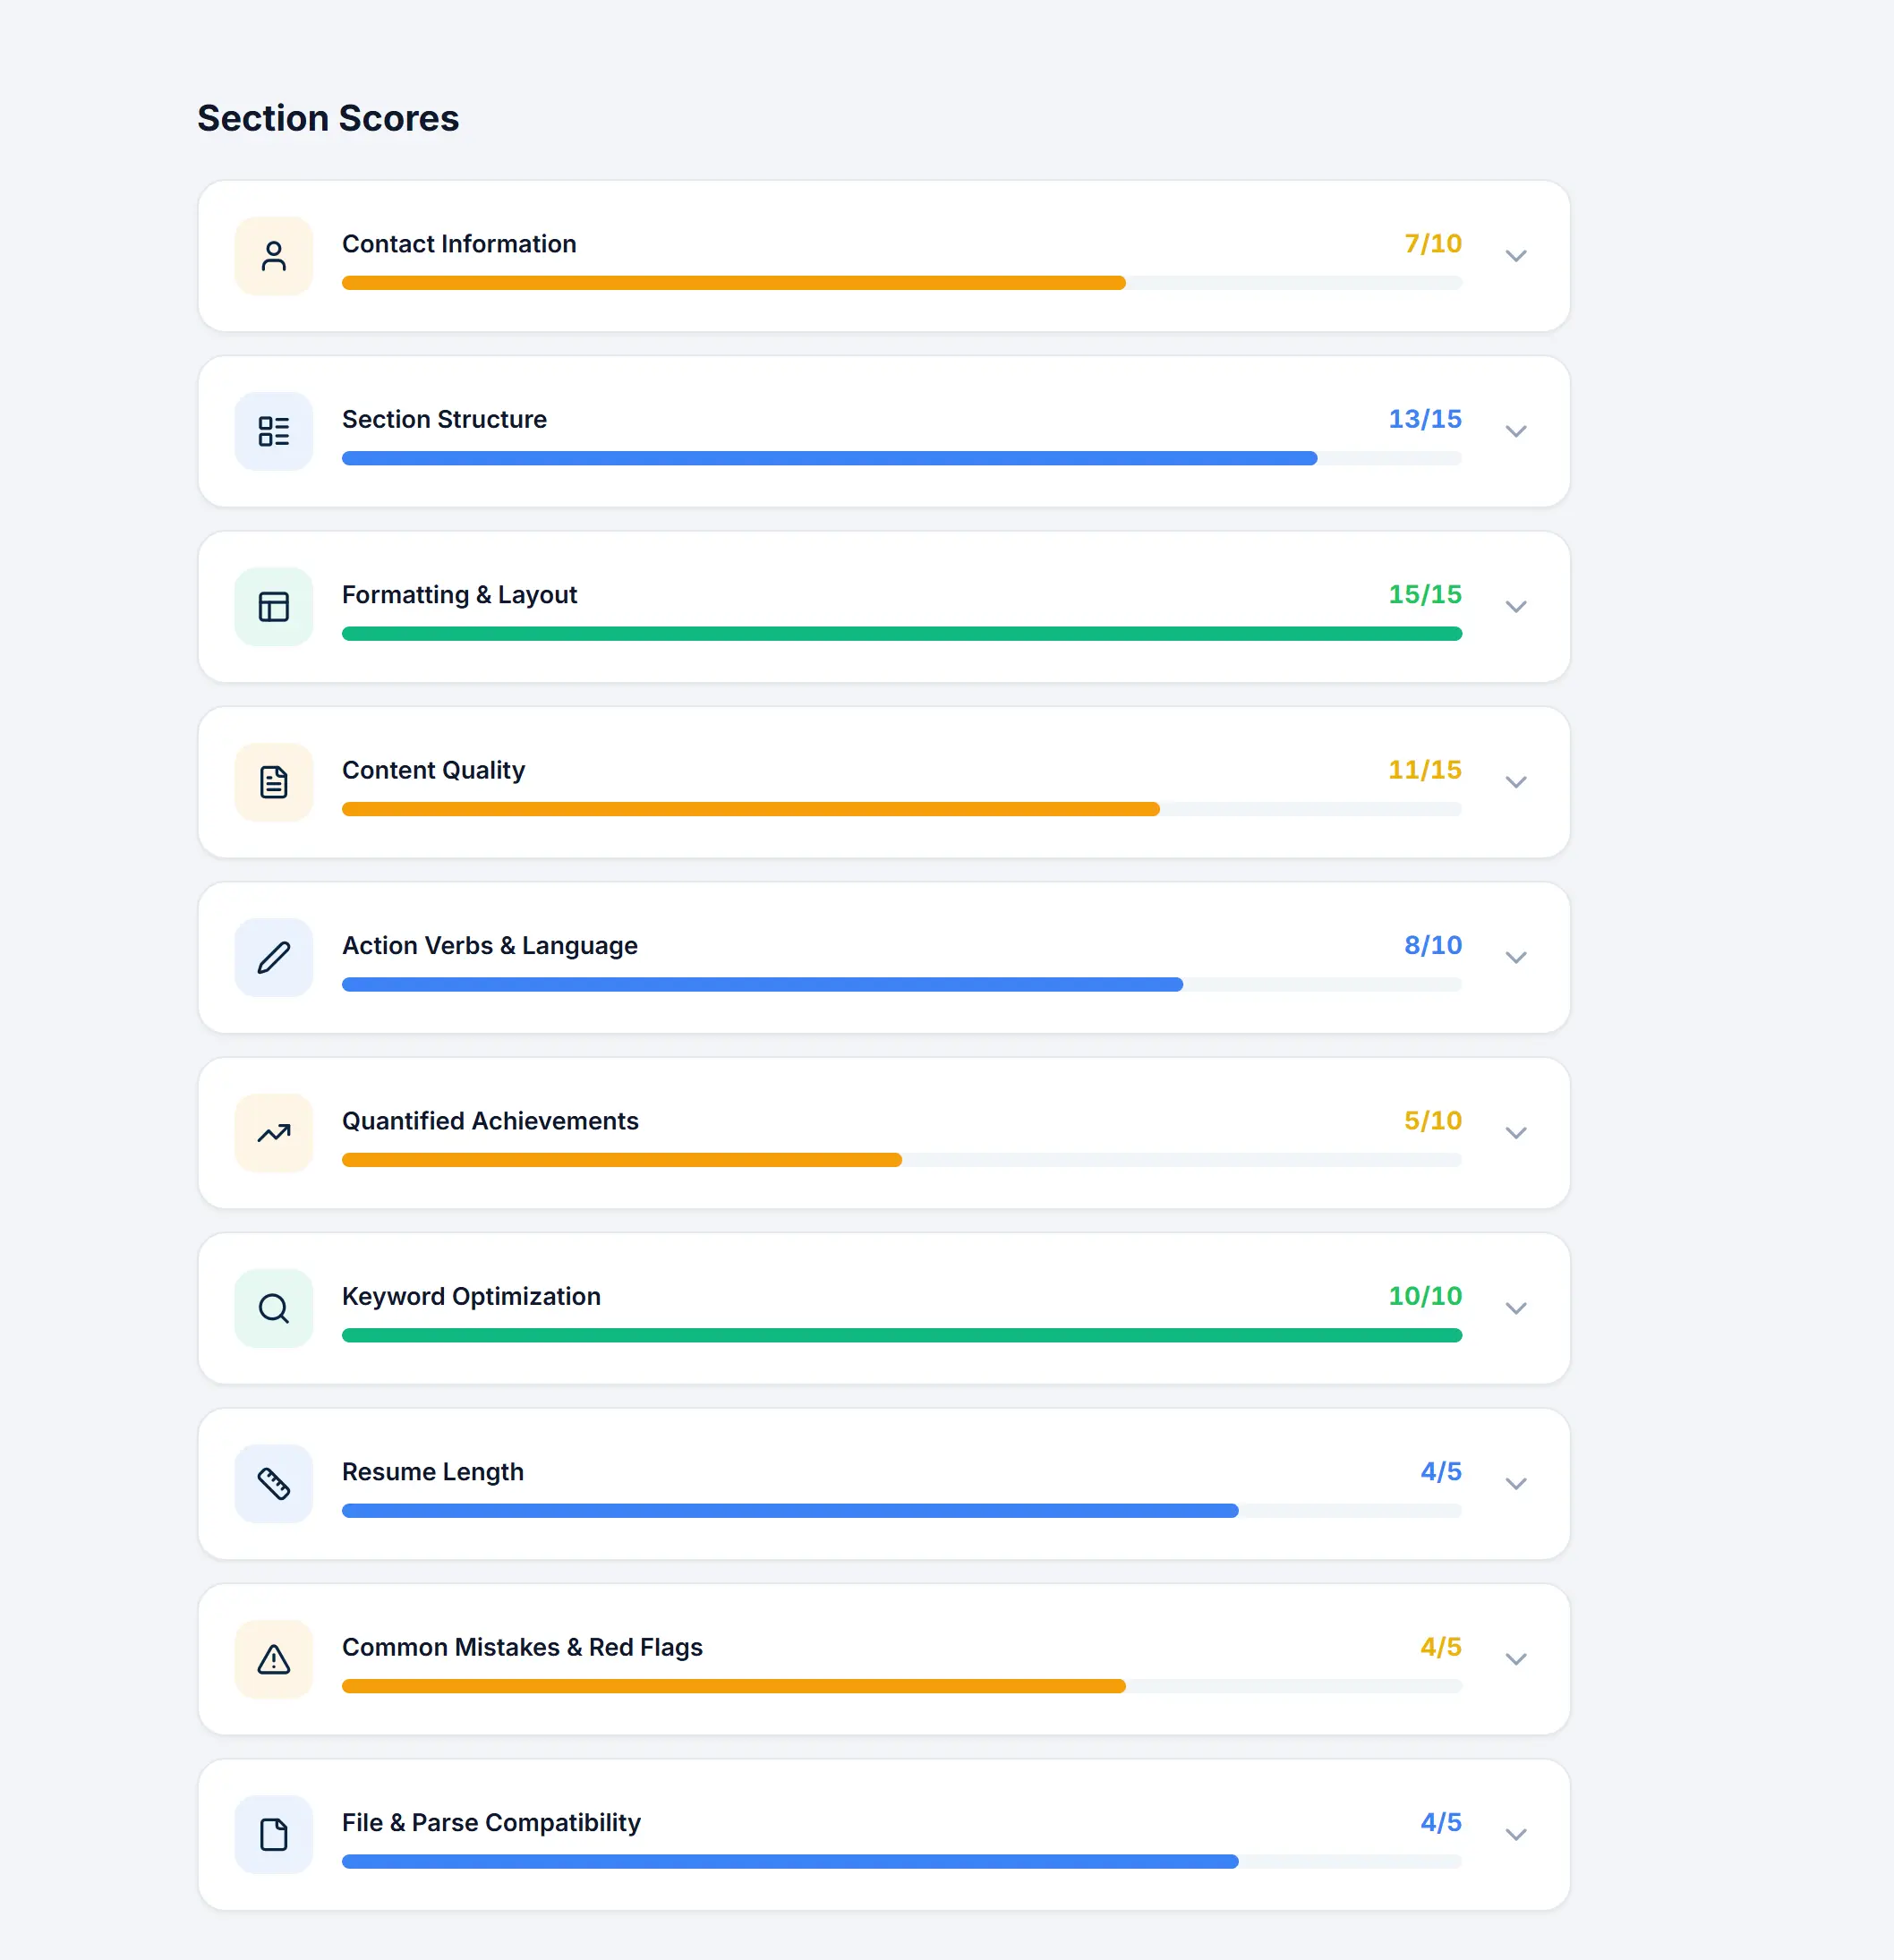Click the 11/15 score value
Image resolution: width=1894 pixels, height=1960 pixels.
(x=1425, y=770)
